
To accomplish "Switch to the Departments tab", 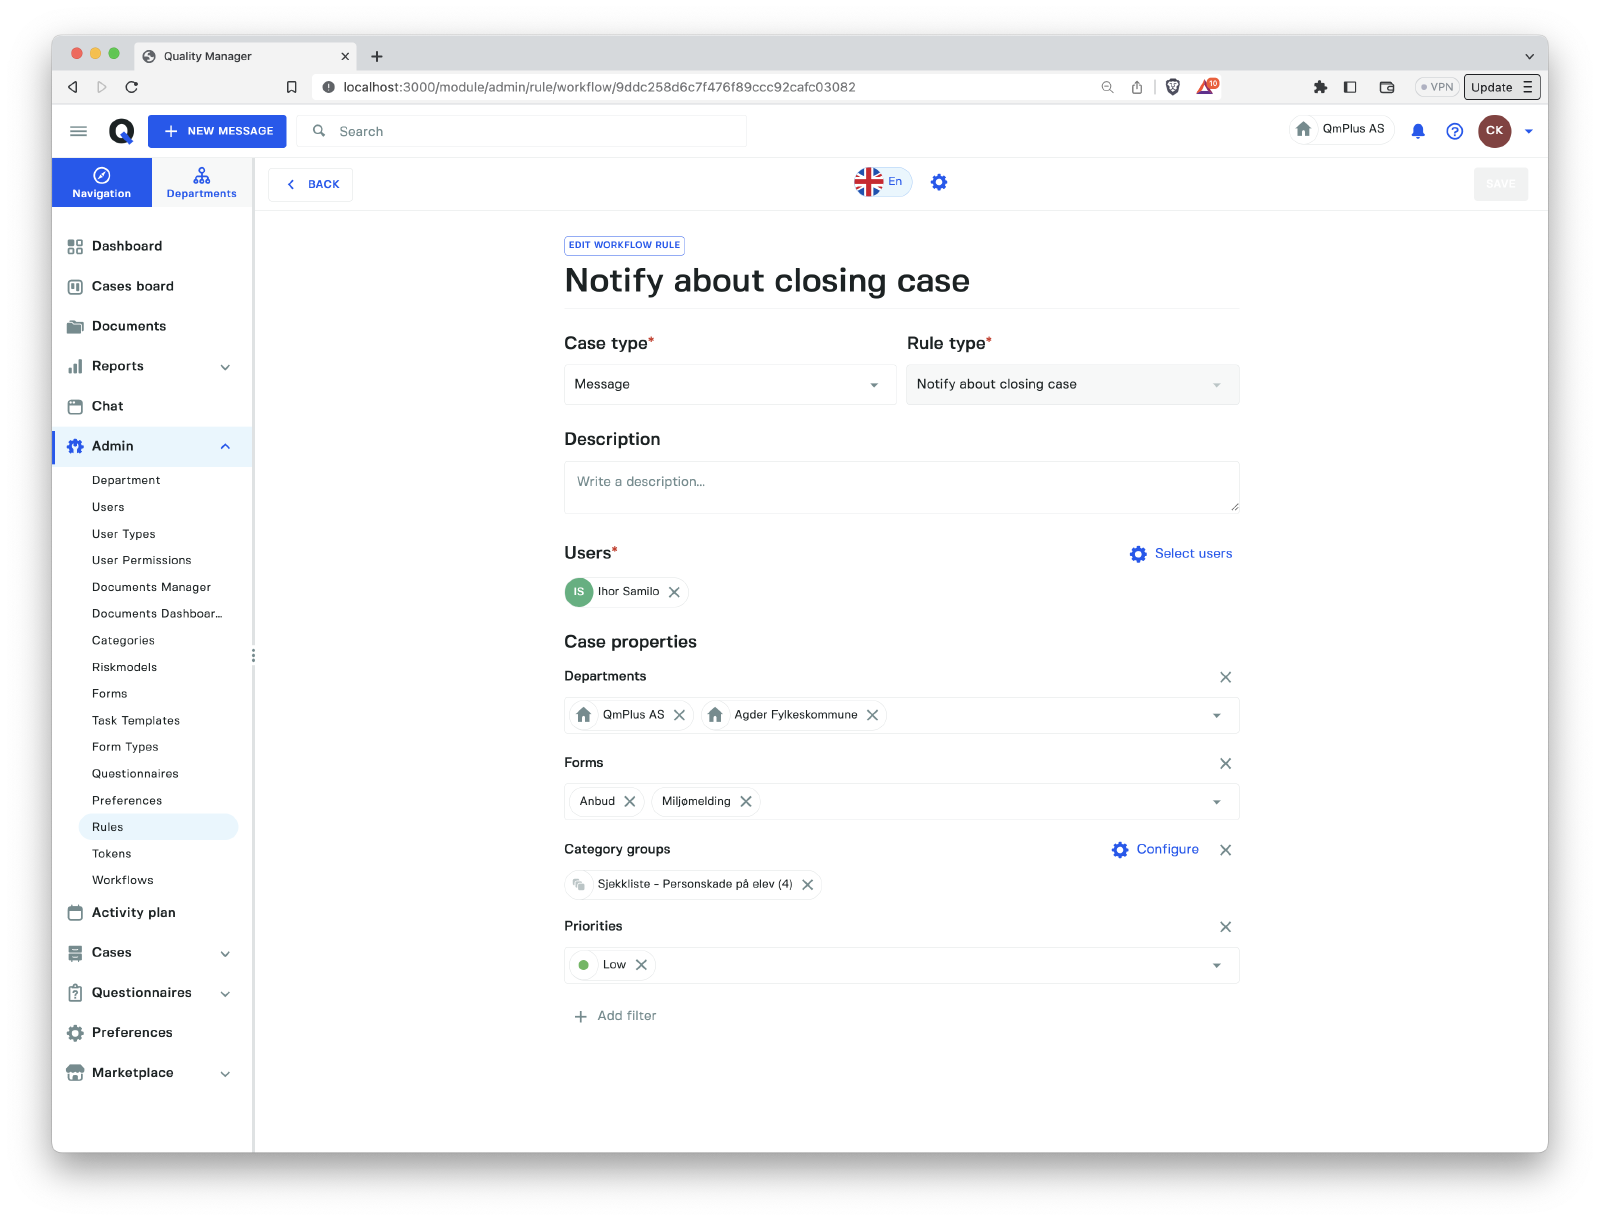I will (201, 183).
